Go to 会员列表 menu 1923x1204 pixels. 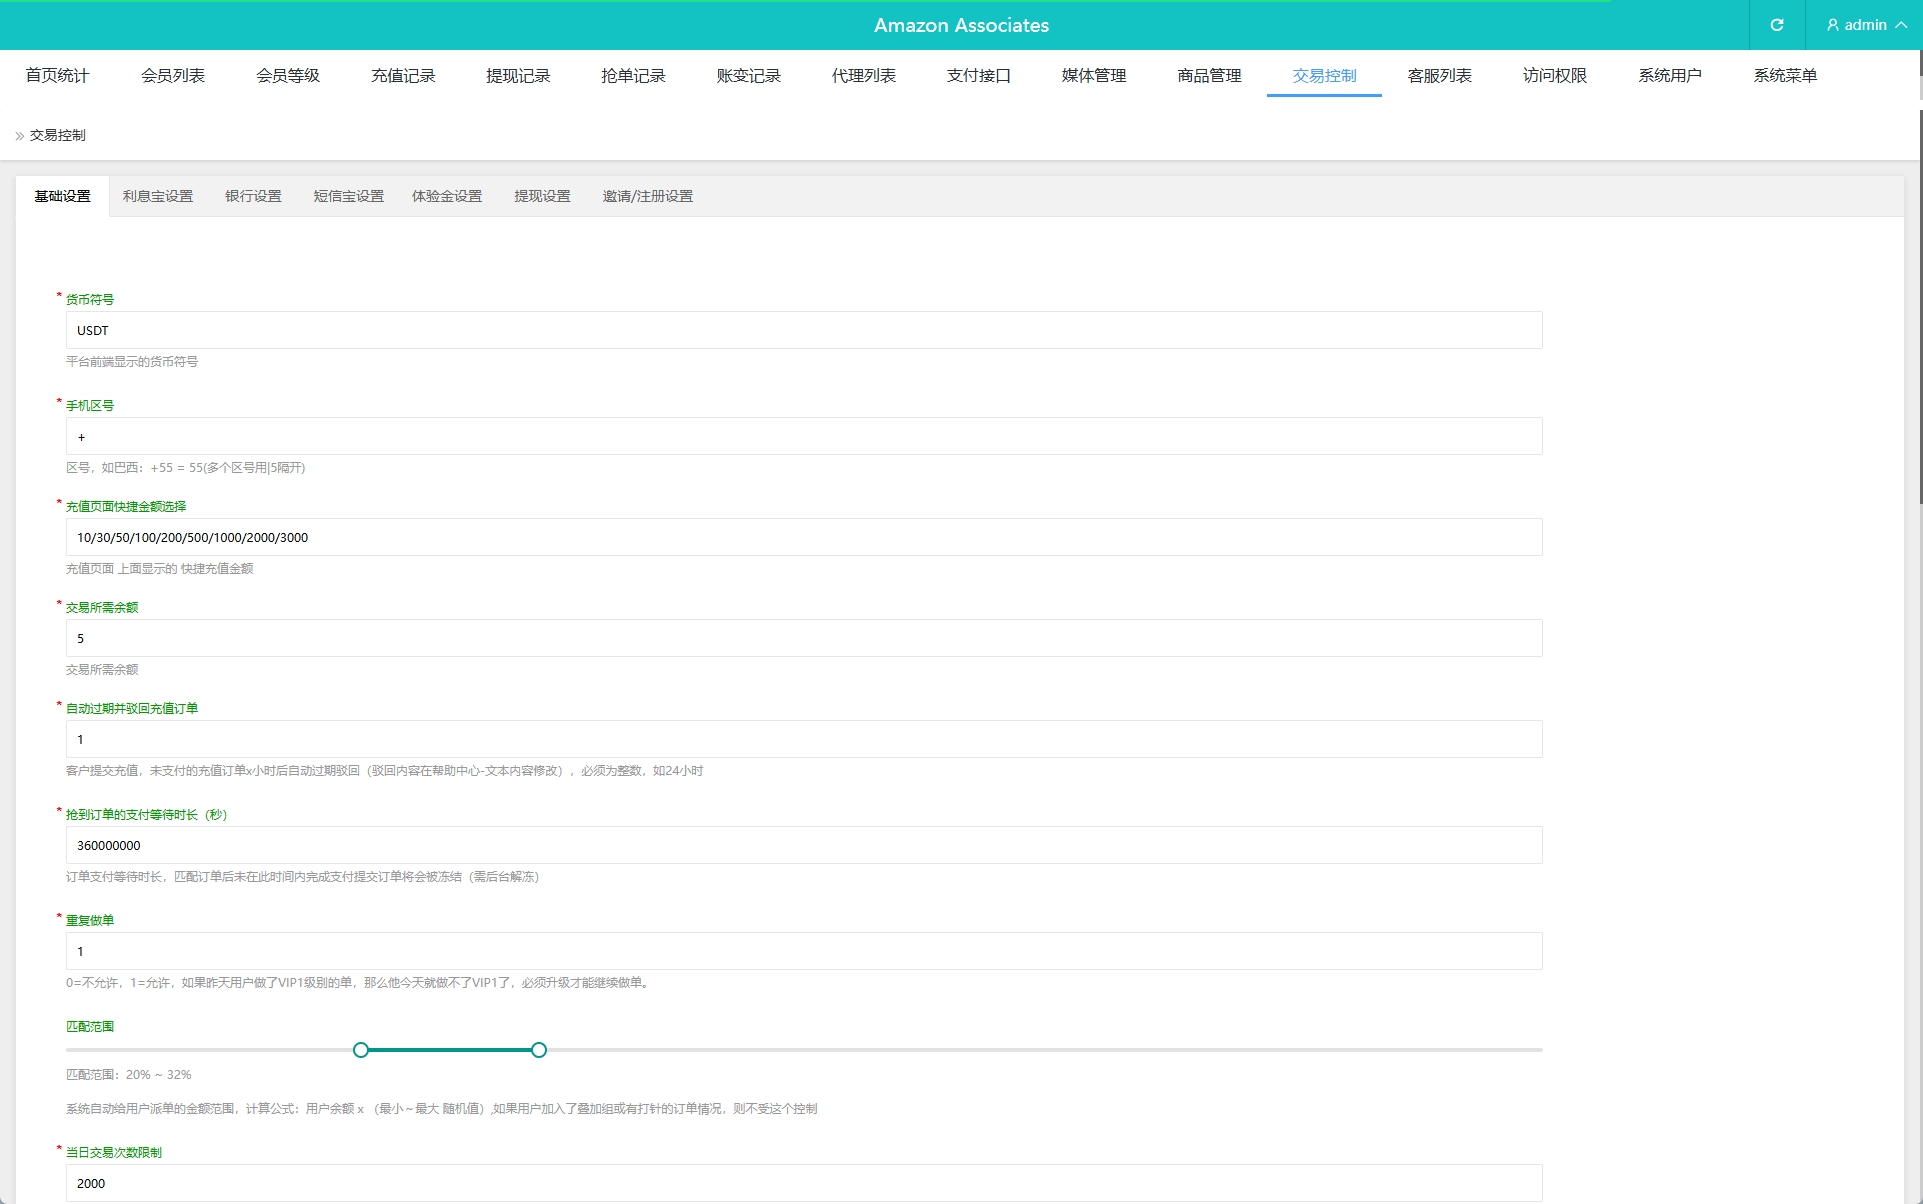click(172, 76)
